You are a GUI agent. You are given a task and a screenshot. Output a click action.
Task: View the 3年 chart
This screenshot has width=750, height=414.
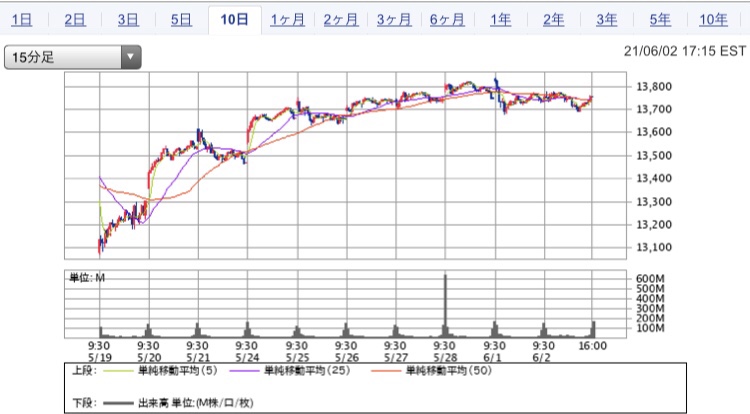pos(607,20)
